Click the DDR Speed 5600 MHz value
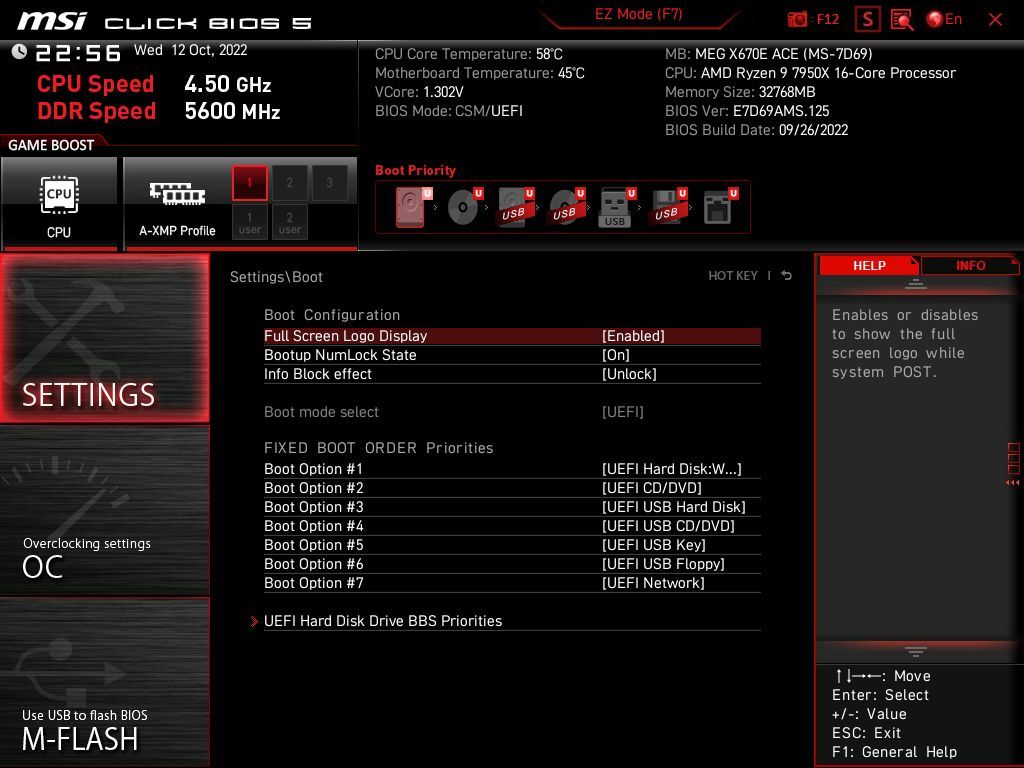Image resolution: width=1024 pixels, height=768 pixels. click(x=232, y=111)
